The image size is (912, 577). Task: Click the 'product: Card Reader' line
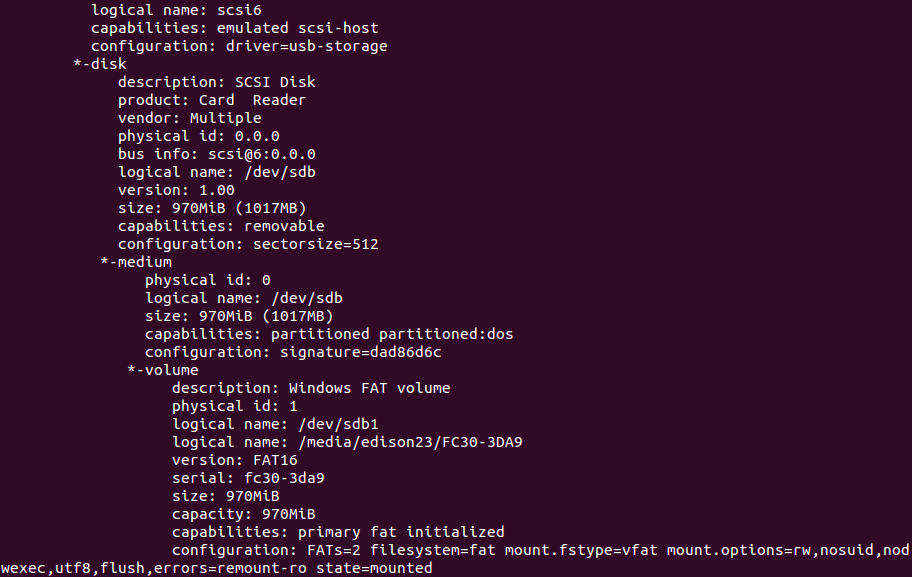(x=212, y=100)
